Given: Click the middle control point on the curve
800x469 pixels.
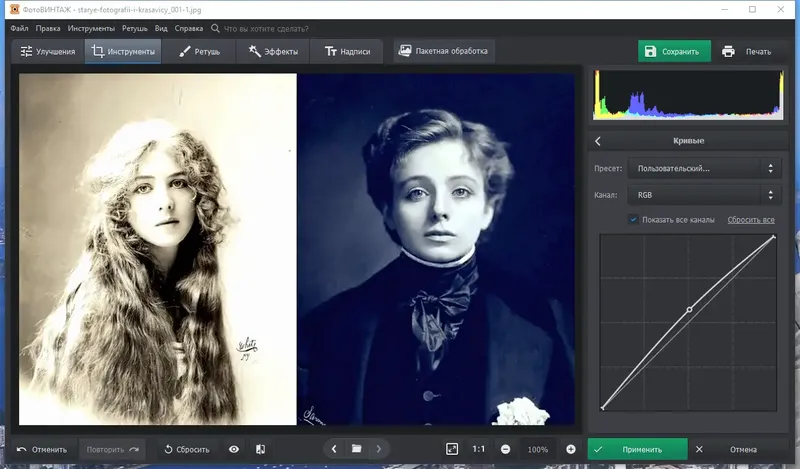Looking at the screenshot, I should [x=689, y=310].
